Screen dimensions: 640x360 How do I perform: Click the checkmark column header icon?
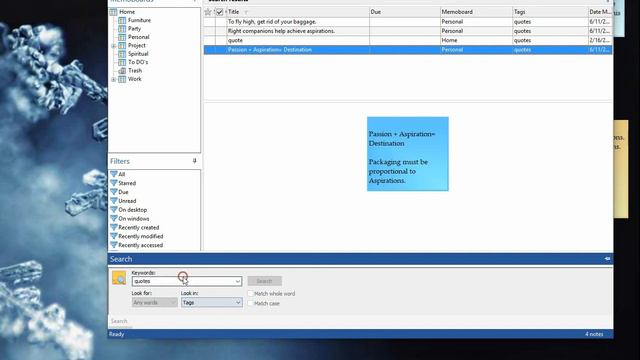click(220, 12)
